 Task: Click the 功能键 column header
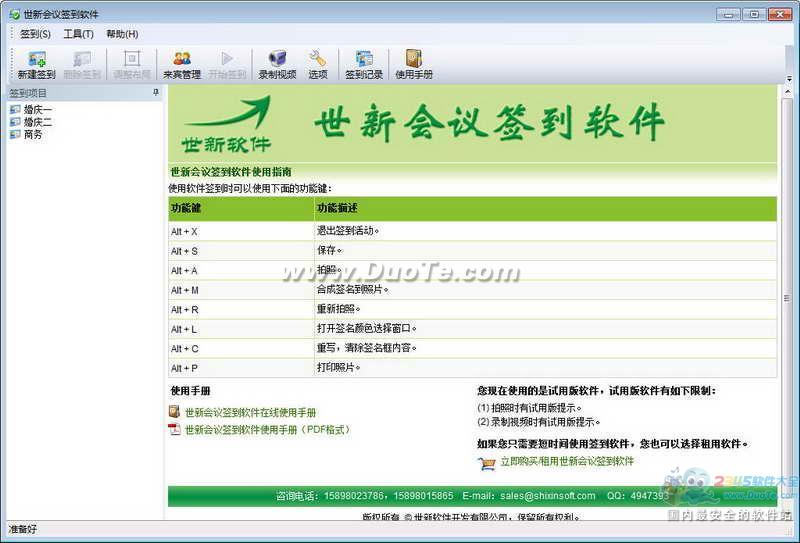pos(241,208)
